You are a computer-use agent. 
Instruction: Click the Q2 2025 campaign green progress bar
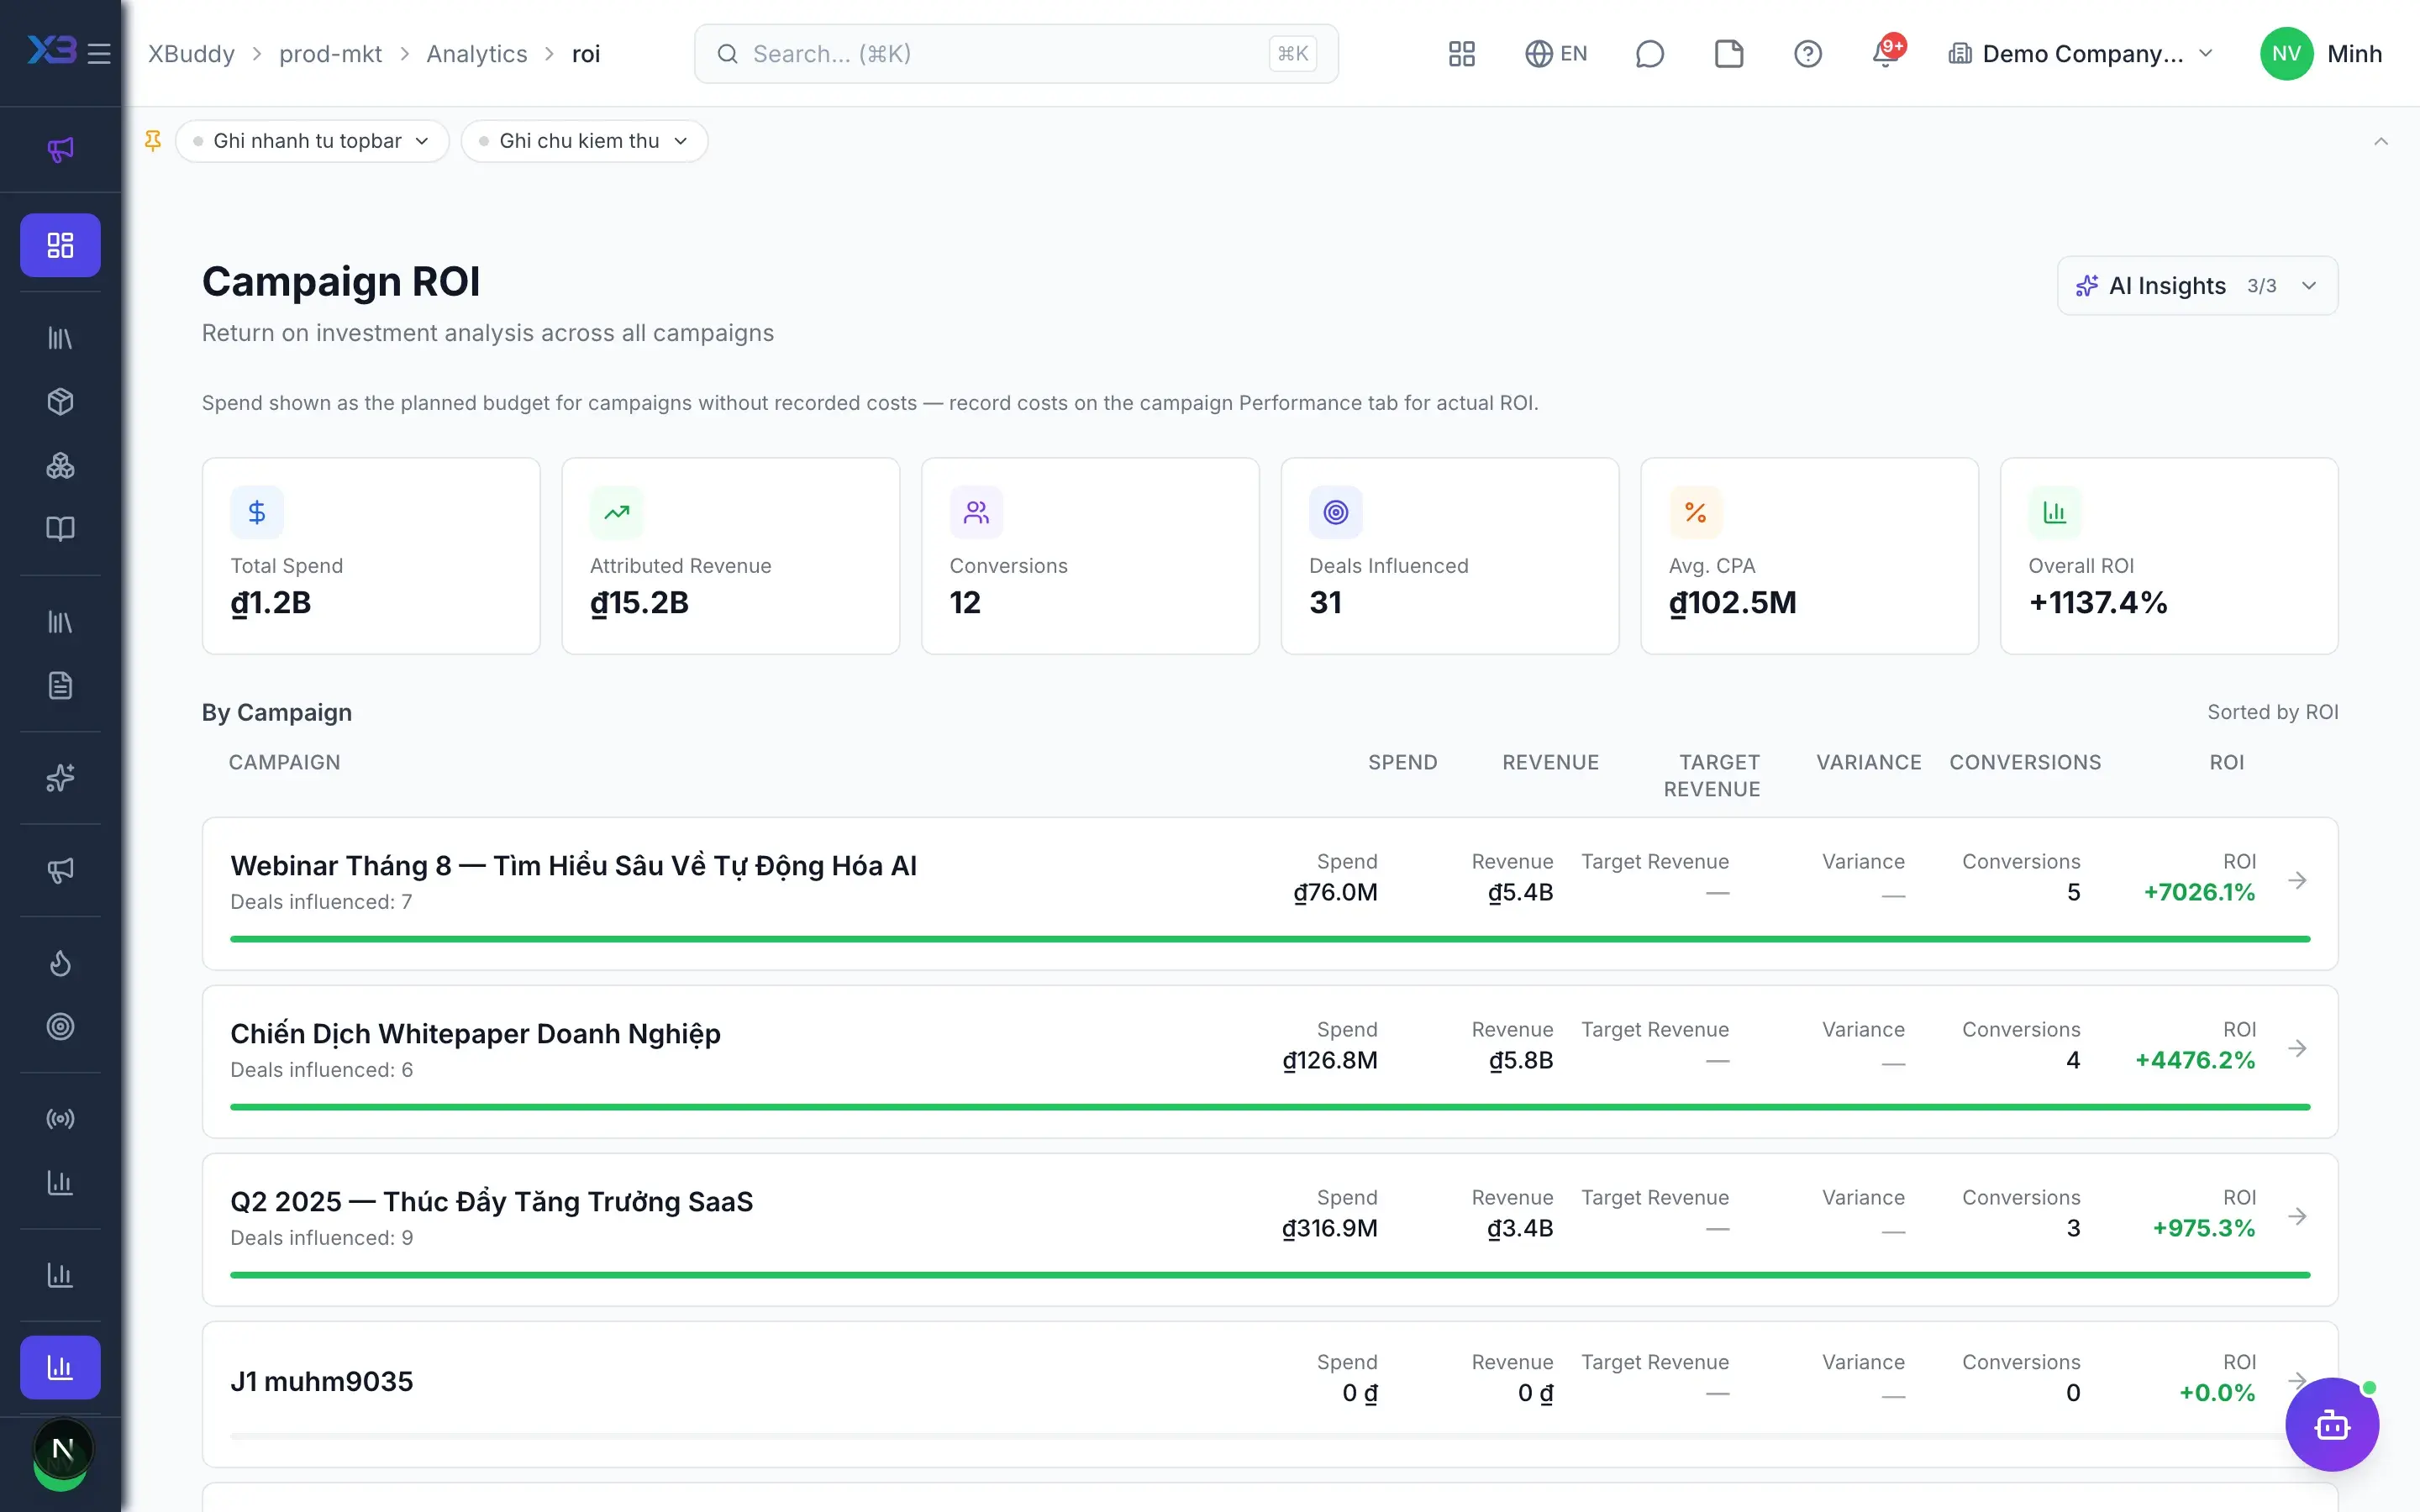coord(1270,1275)
